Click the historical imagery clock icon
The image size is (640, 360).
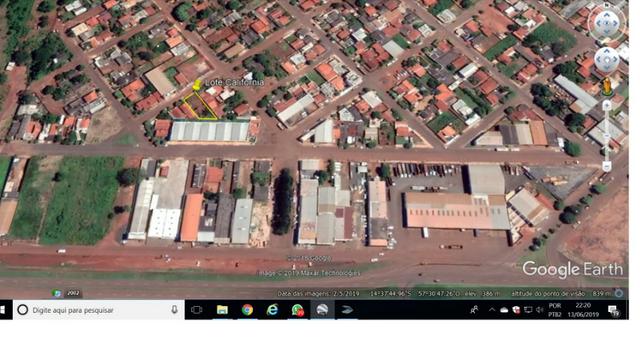pos(57,293)
